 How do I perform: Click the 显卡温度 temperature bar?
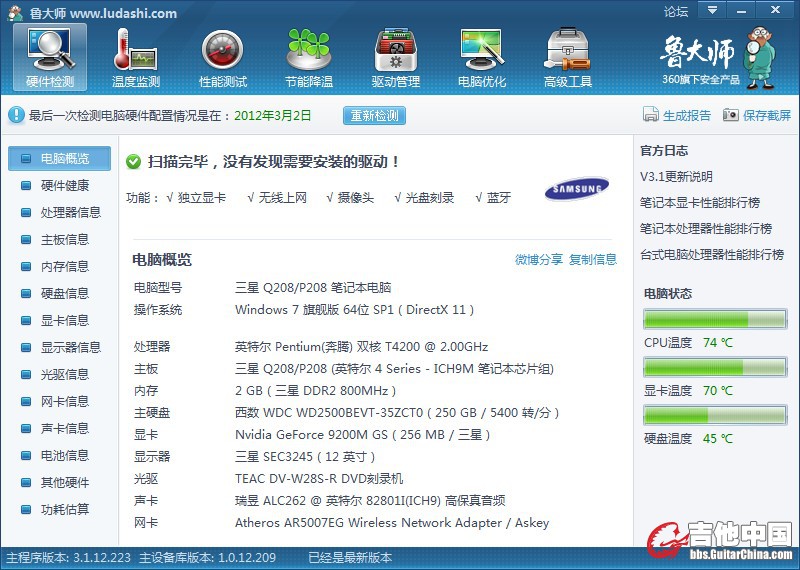pyautogui.click(x=715, y=367)
